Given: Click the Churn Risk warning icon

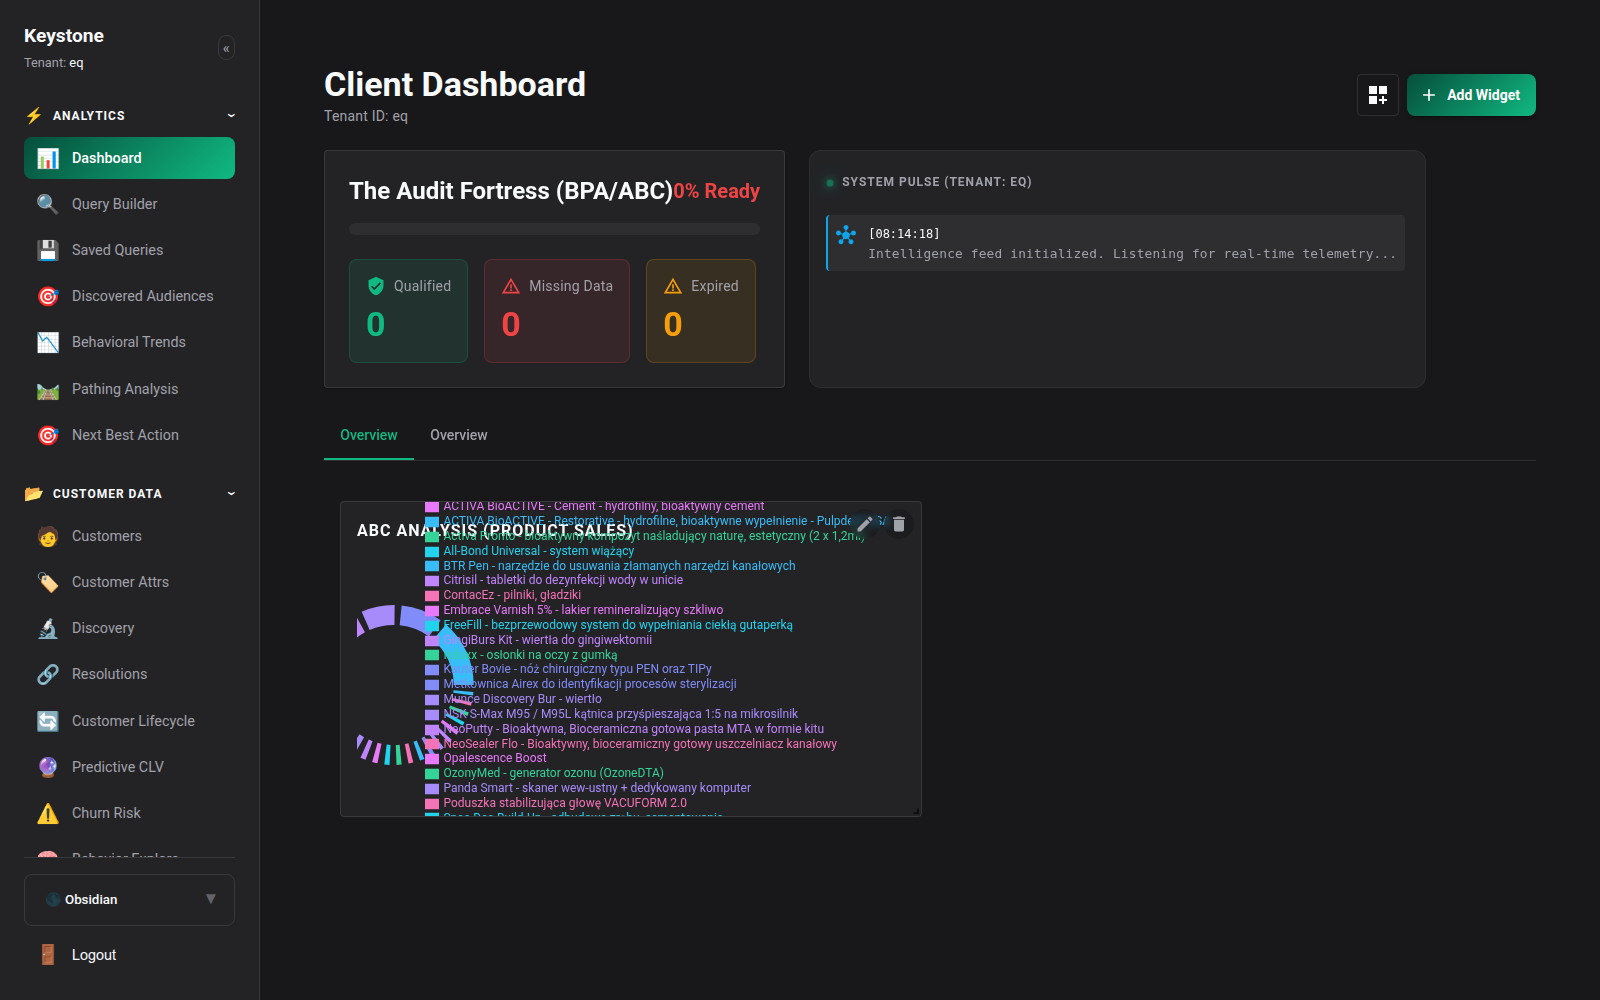Looking at the screenshot, I should click(48, 813).
